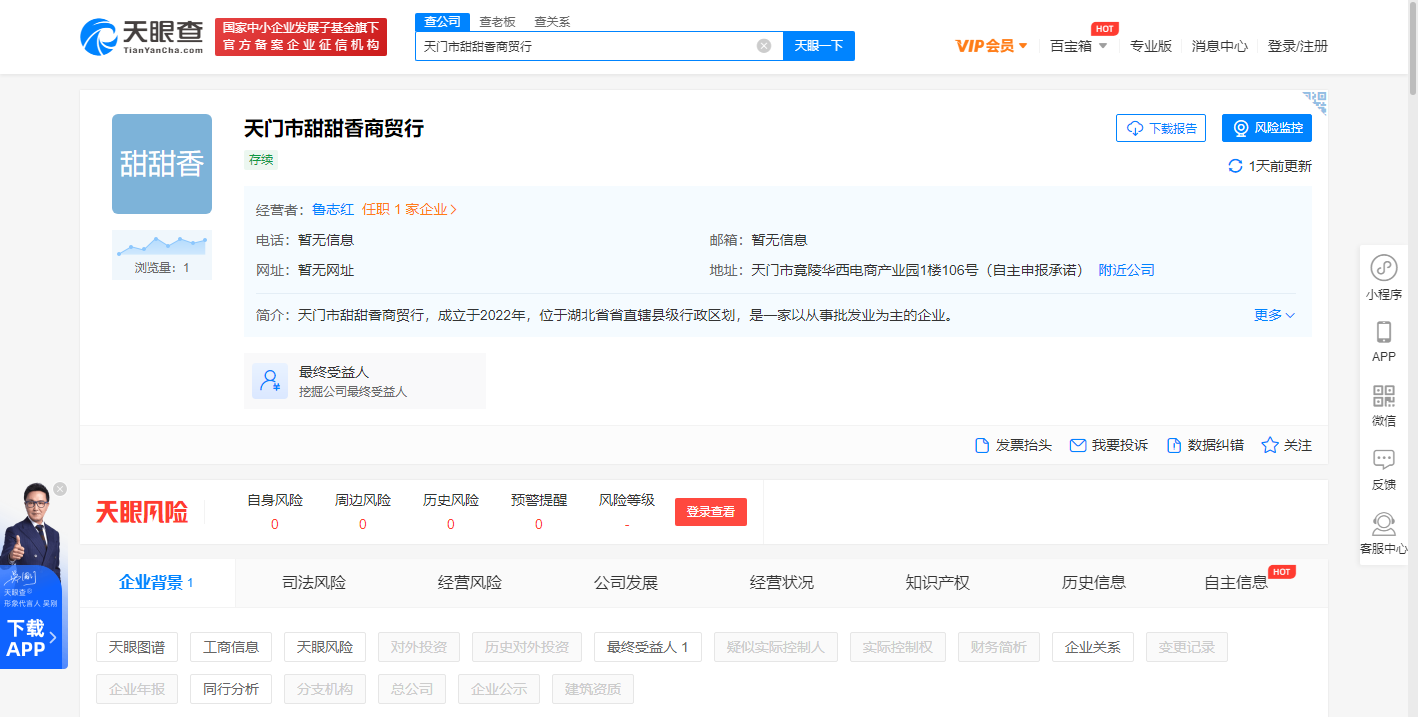Click the 风险监控 button

click(1267, 128)
